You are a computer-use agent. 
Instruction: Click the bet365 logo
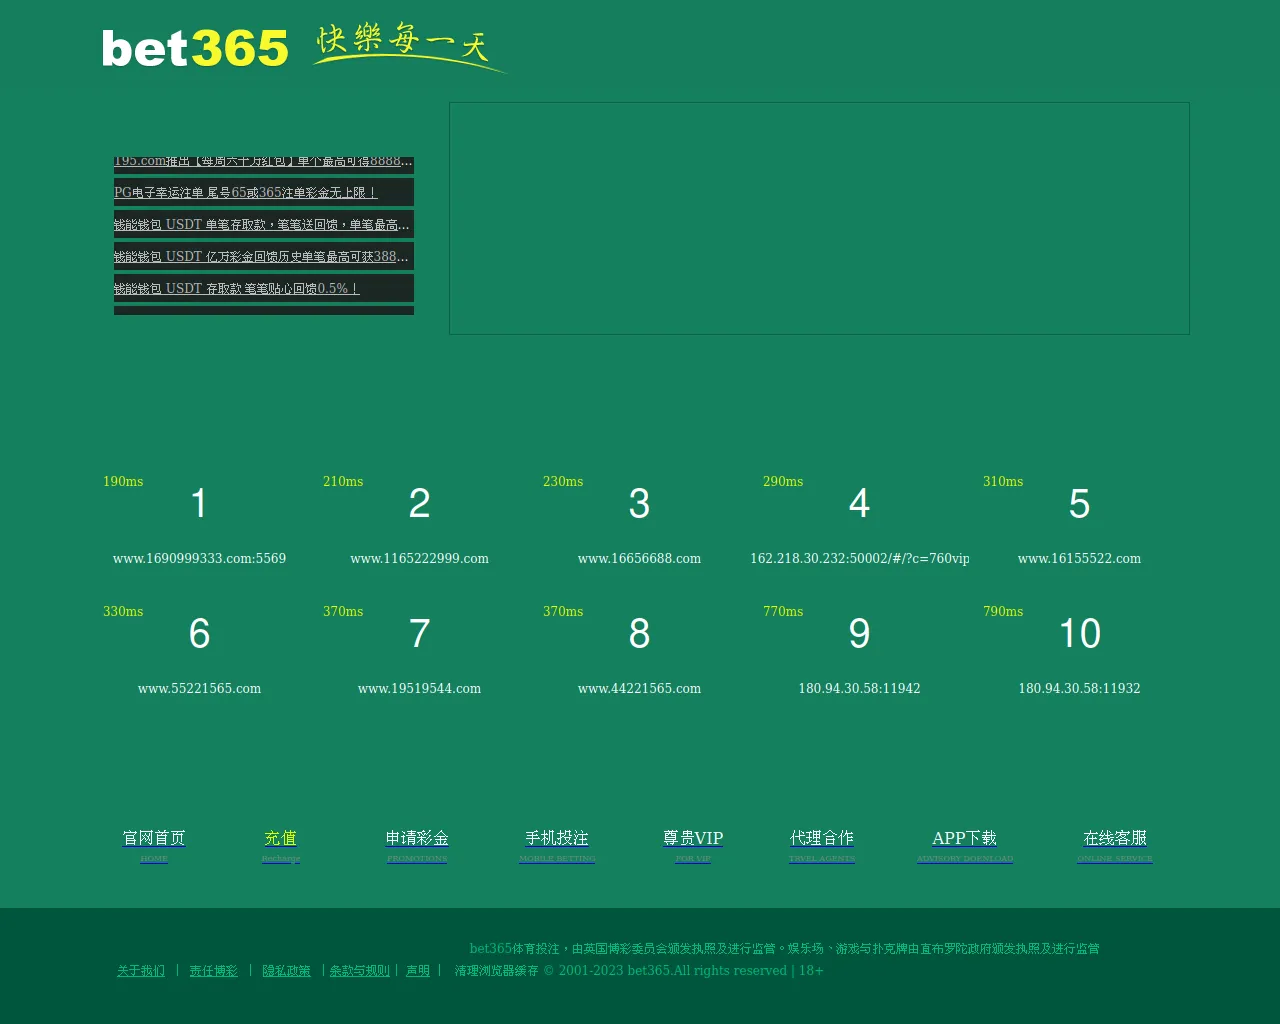(195, 48)
